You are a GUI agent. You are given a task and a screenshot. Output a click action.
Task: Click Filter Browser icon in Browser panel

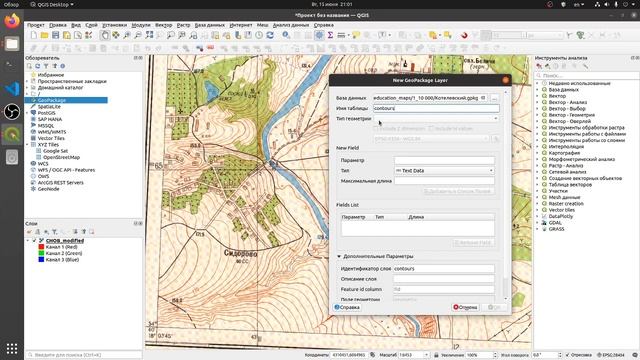46,66
